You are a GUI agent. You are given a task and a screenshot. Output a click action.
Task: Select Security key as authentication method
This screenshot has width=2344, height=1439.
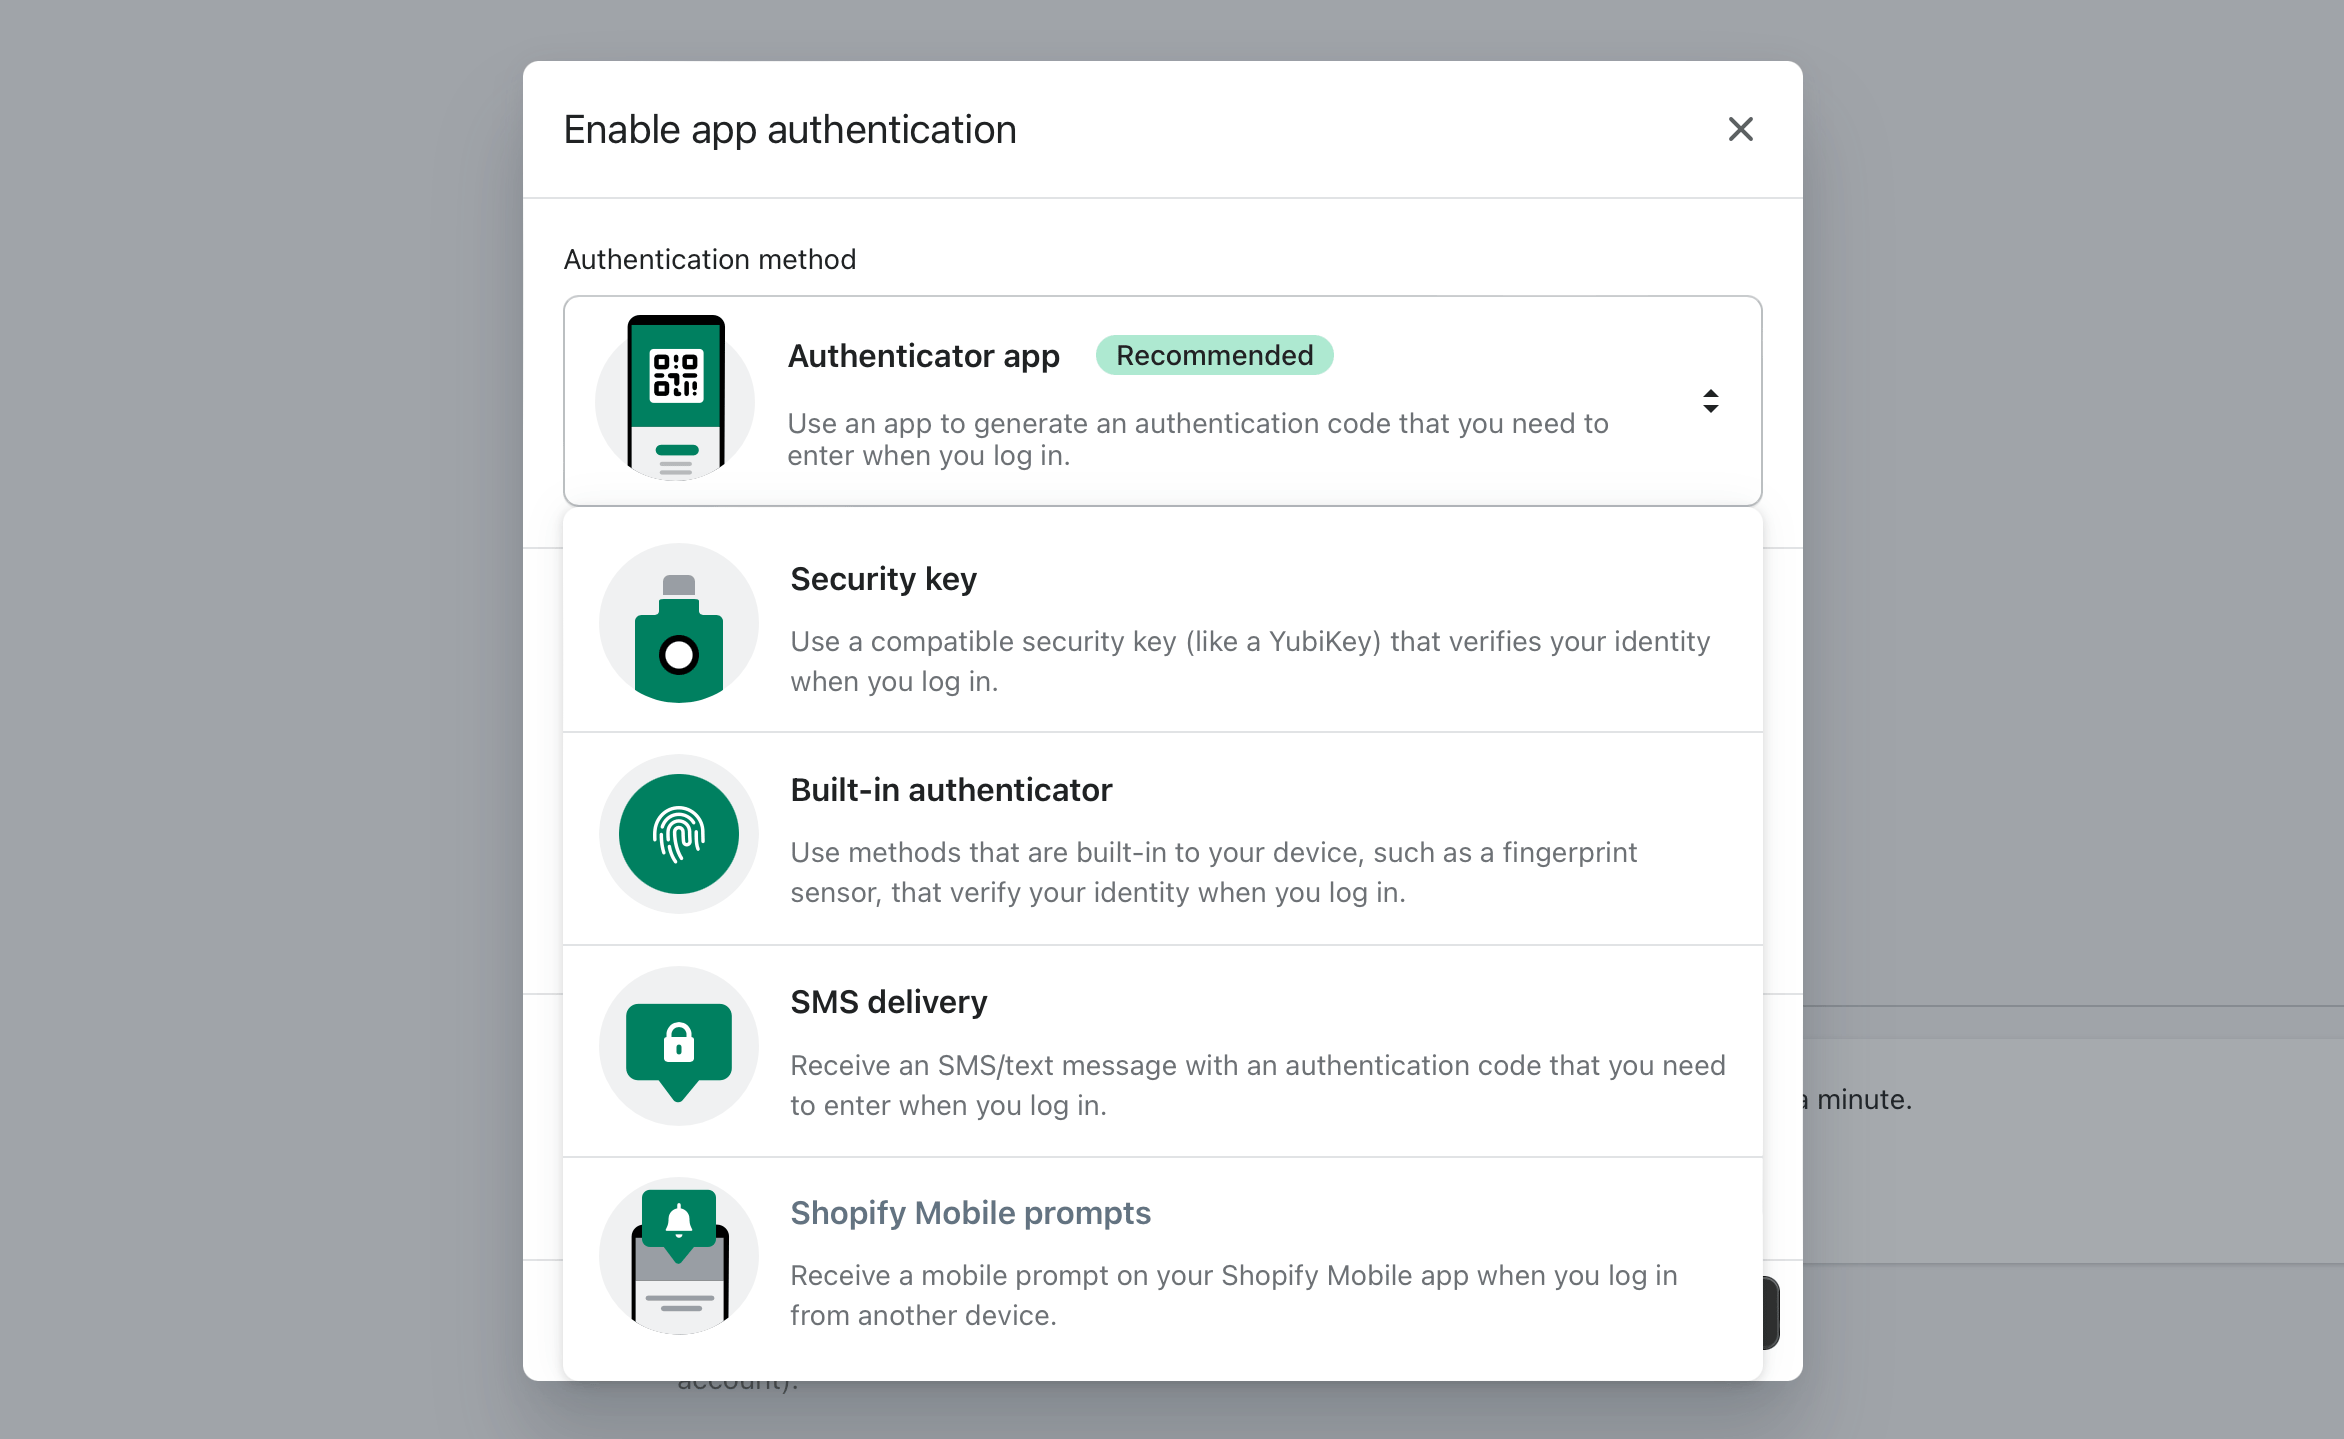[x=1162, y=625]
